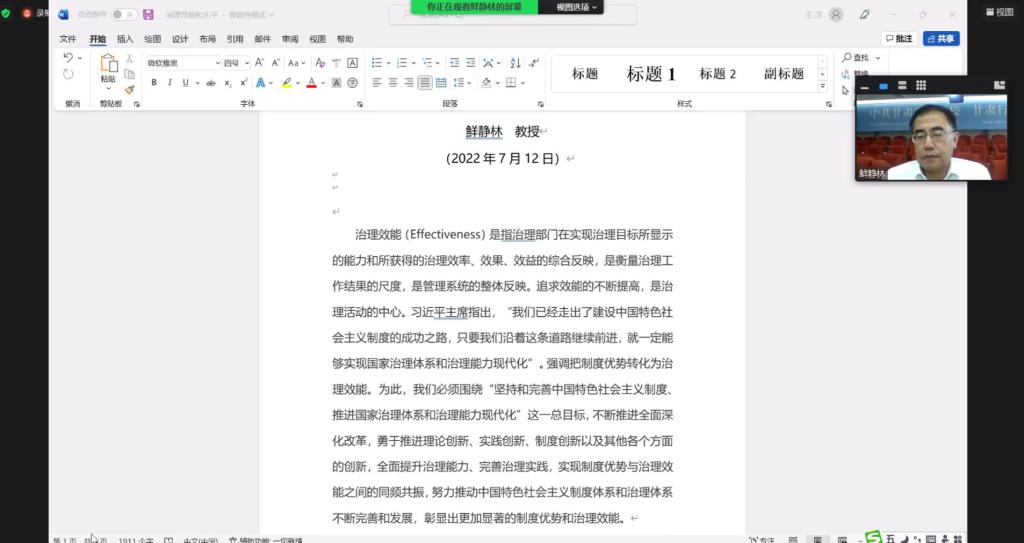This screenshot has height=543, width=1024.
Task: Click the Format Painter brush icon
Action: [129, 90]
